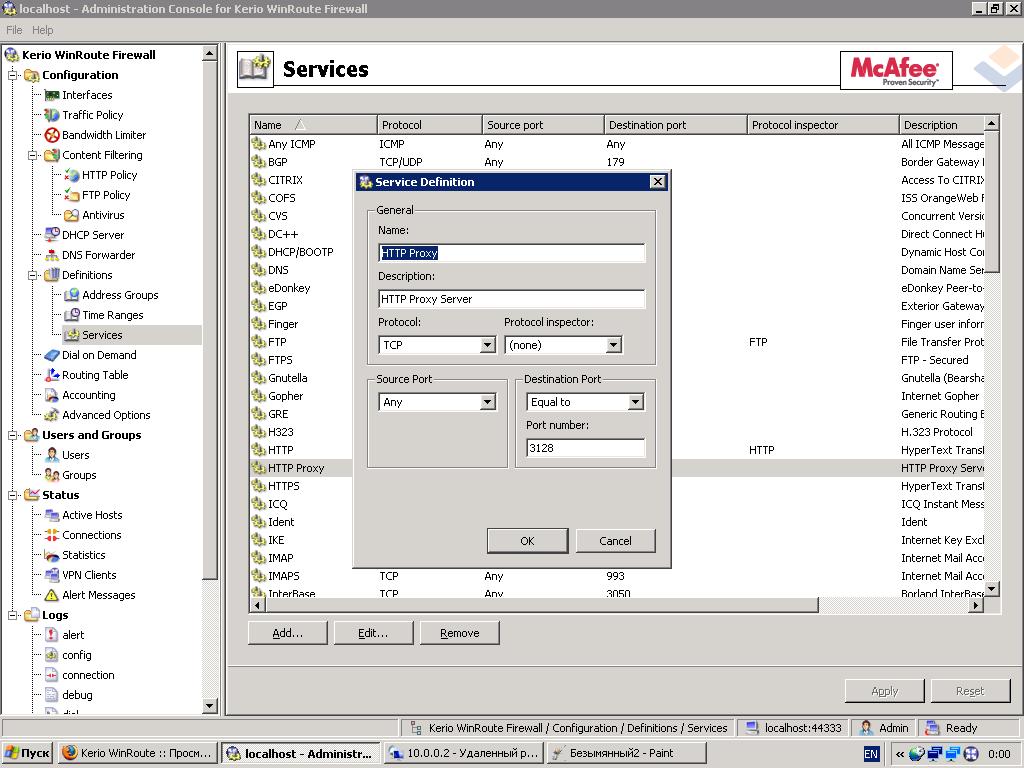This screenshot has width=1024, height=768.
Task: Click the VPN Clients icon
Action: tap(52, 575)
